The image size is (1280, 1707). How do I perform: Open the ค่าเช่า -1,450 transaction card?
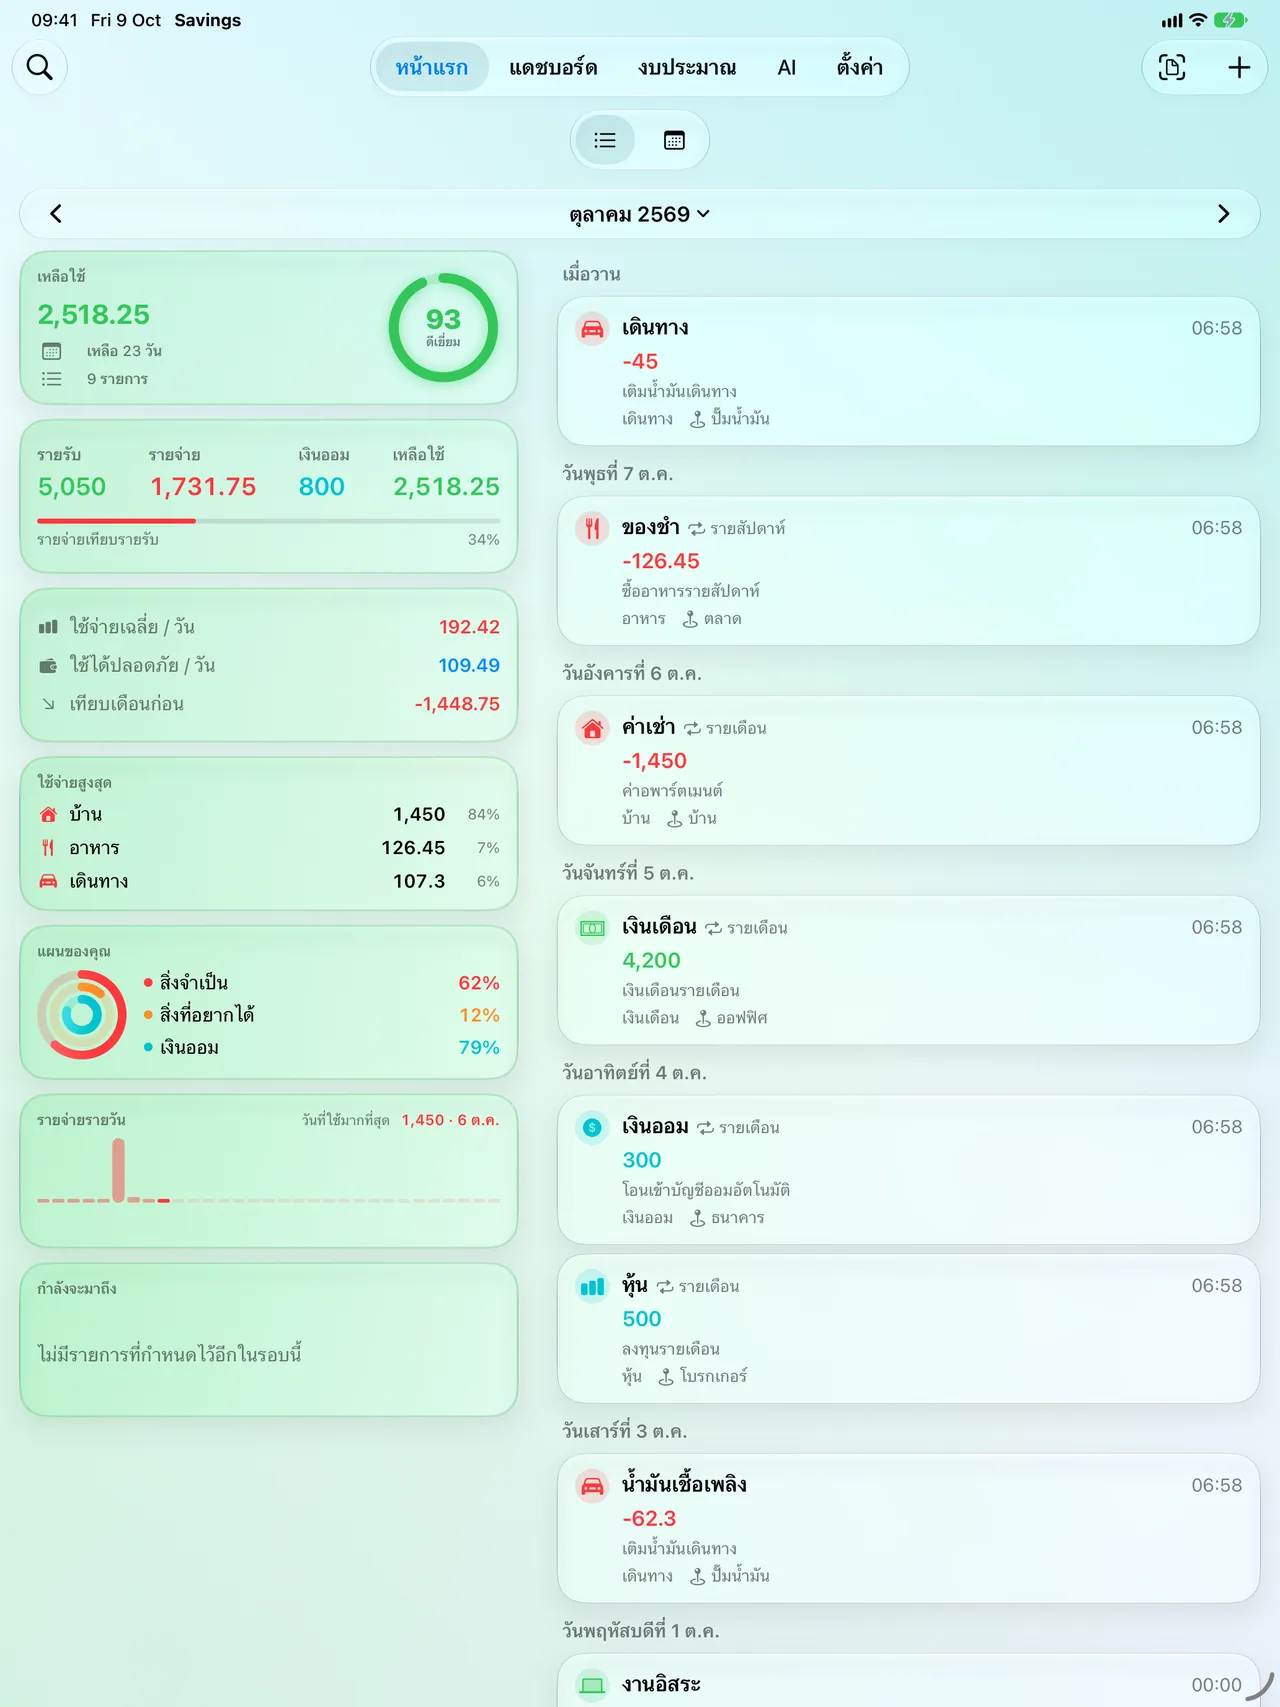click(908, 770)
